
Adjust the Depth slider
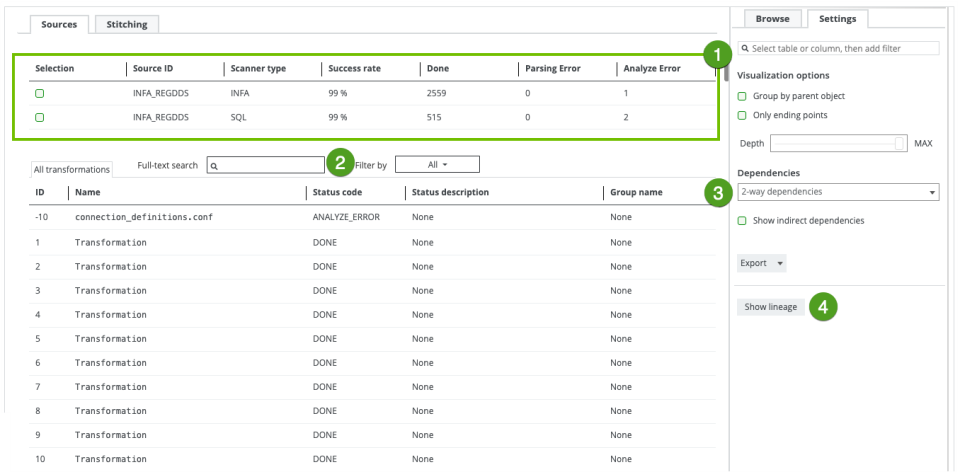[x=900, y=143]
